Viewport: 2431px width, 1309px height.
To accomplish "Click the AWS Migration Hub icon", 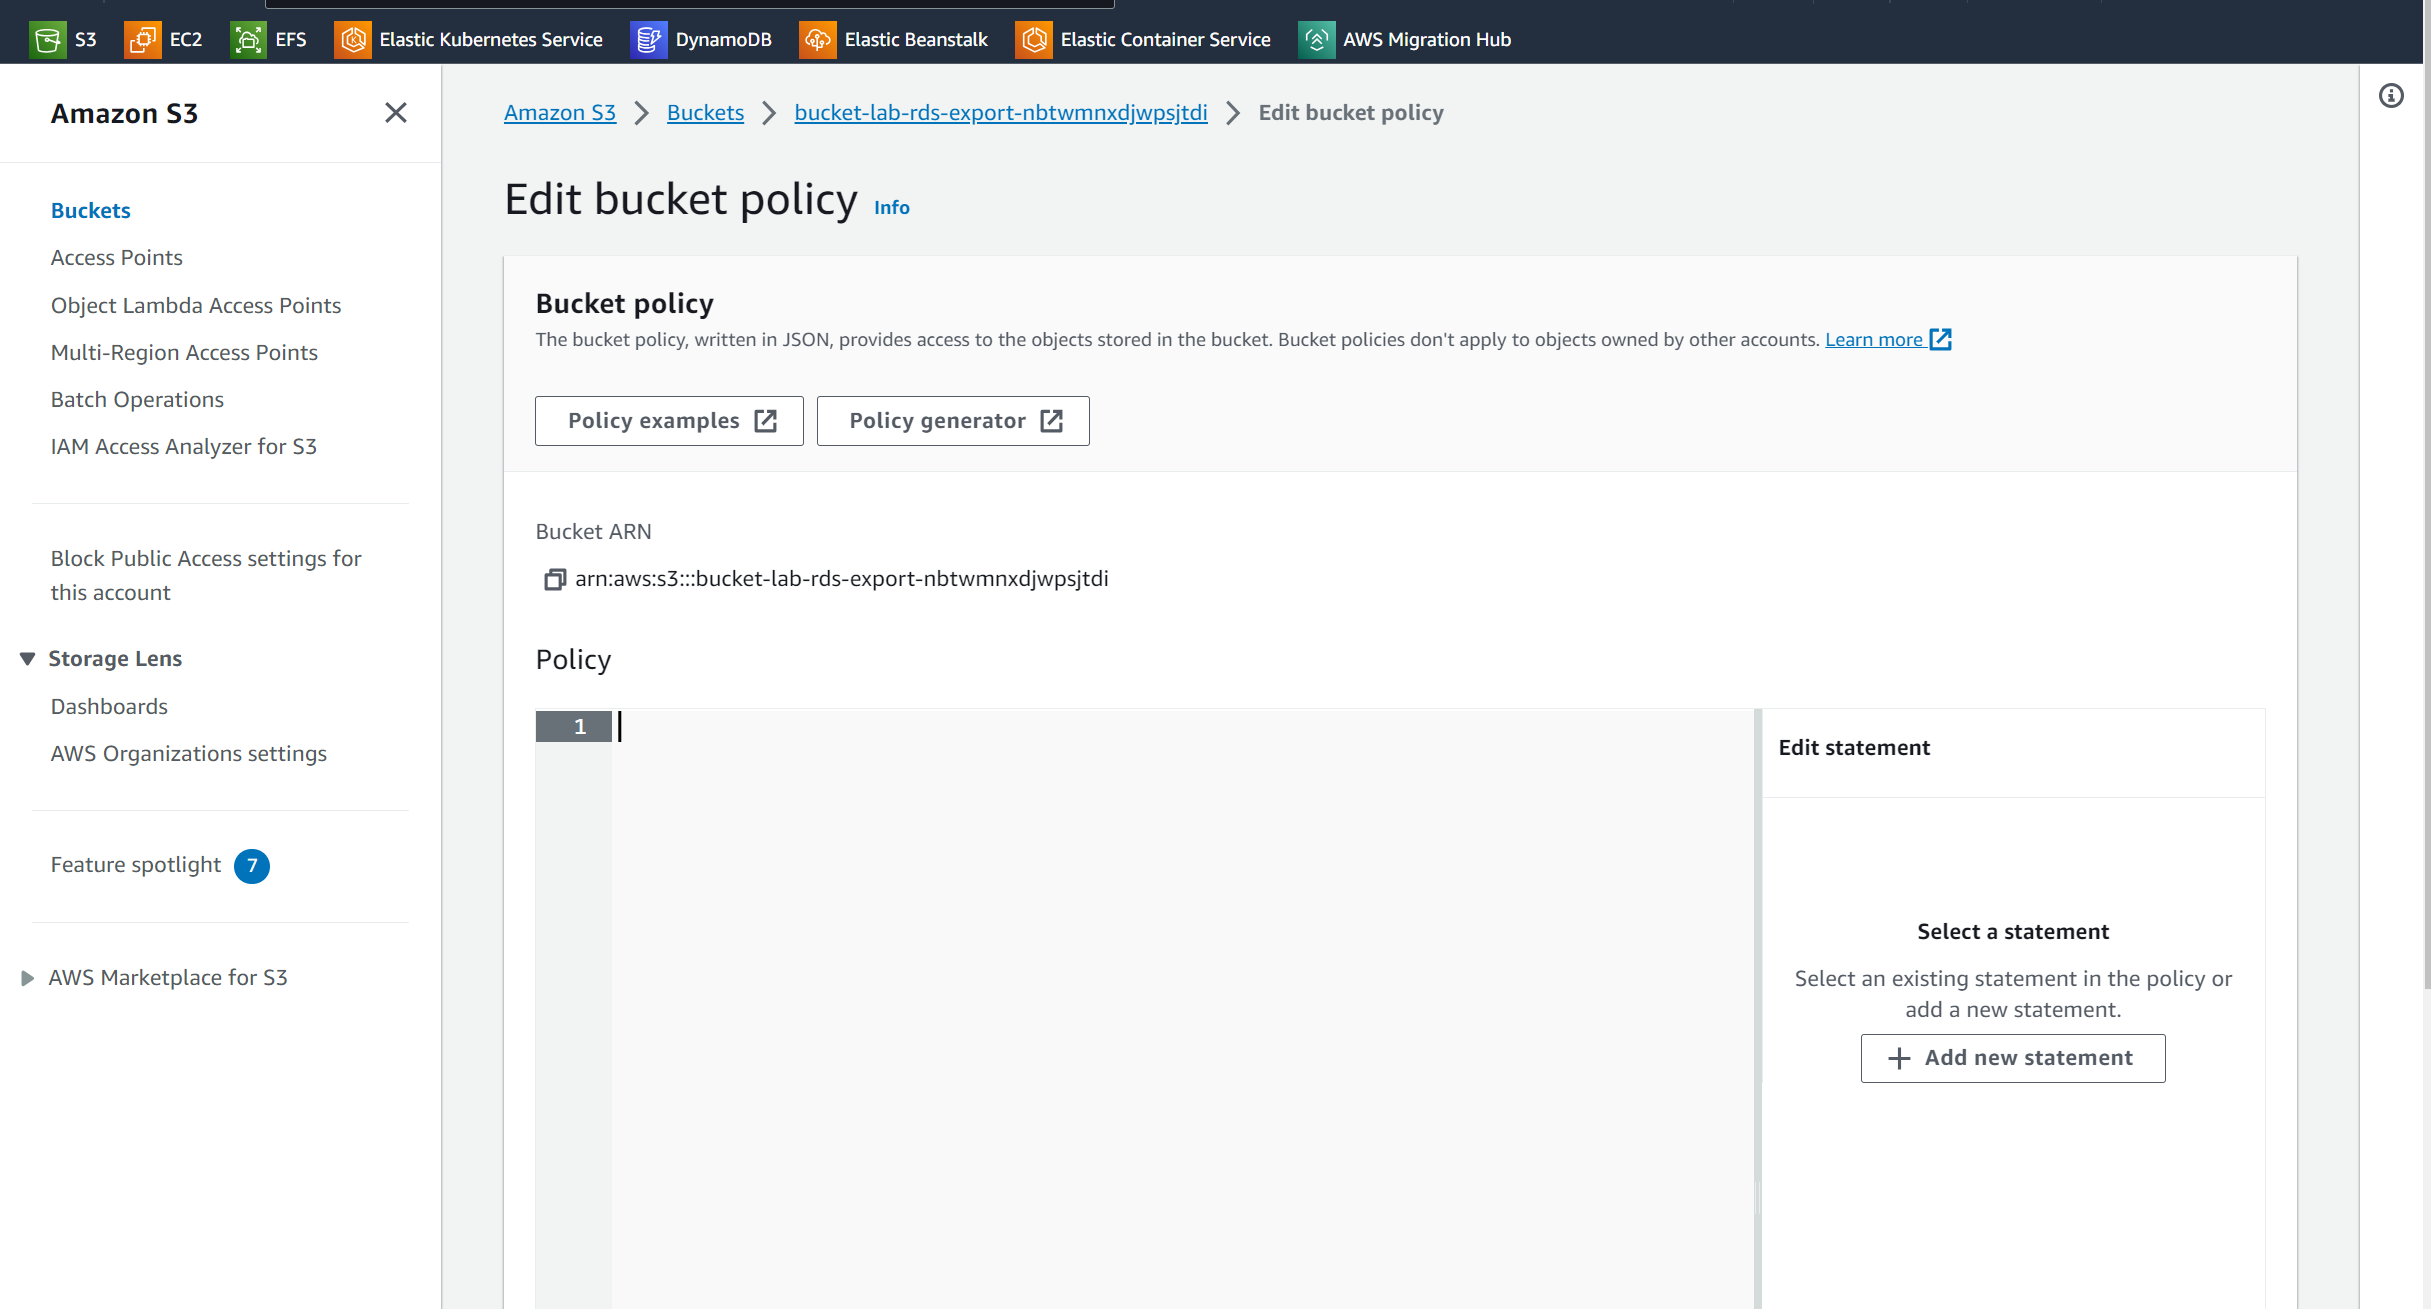I will click(x=1316, y=40).
